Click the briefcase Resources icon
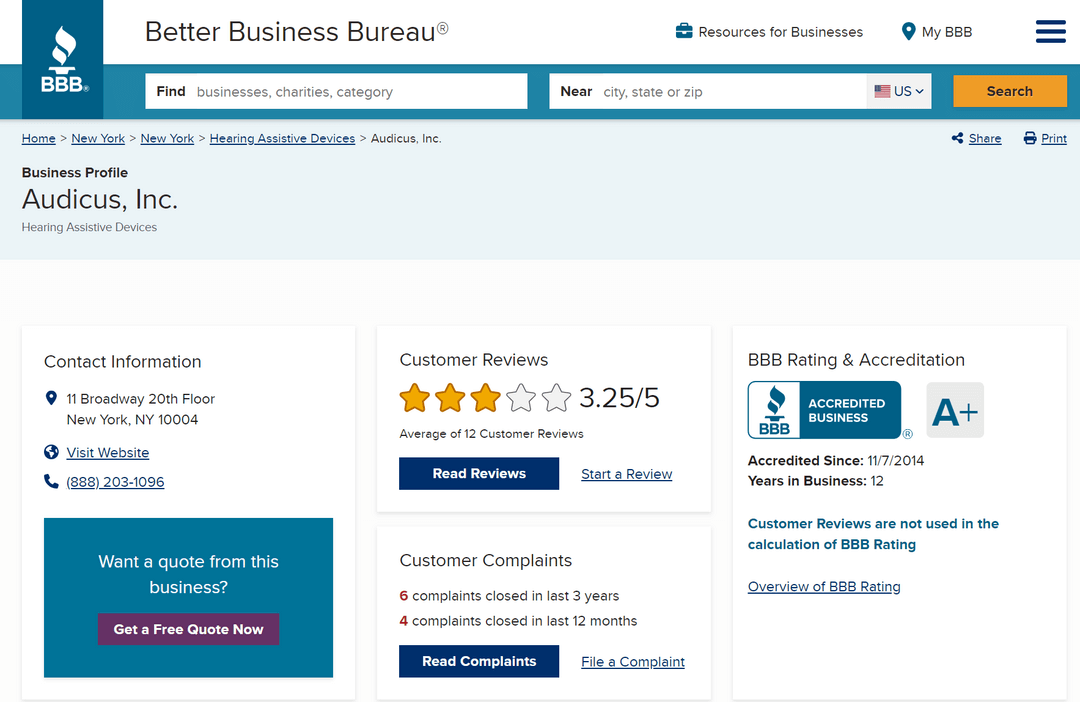 coord(684,32)
